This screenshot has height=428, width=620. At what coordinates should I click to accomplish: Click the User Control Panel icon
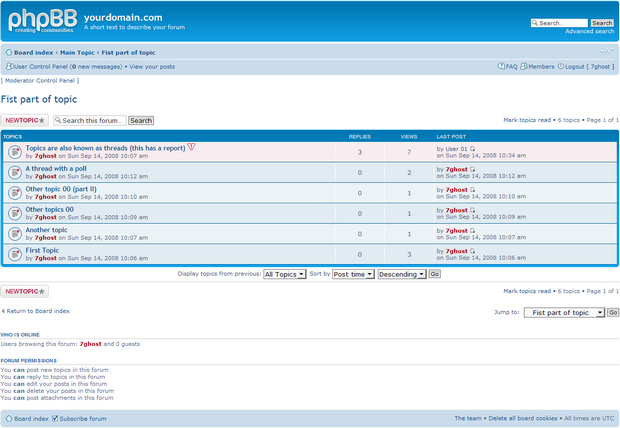click(9, 66)
